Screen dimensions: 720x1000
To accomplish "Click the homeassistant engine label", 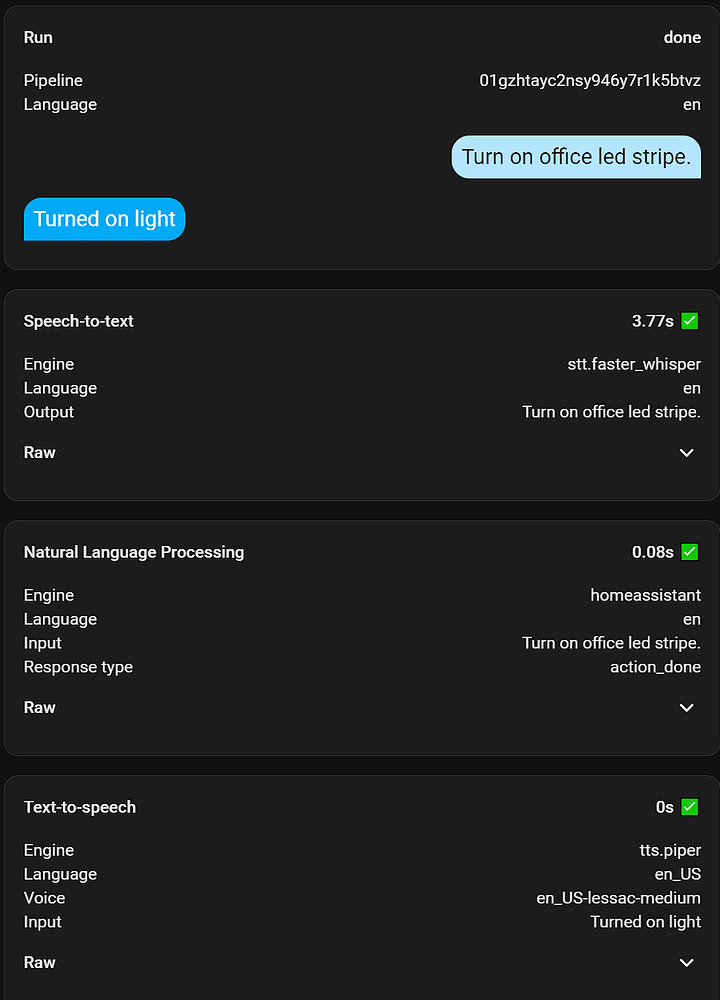I will coord(645,595).
